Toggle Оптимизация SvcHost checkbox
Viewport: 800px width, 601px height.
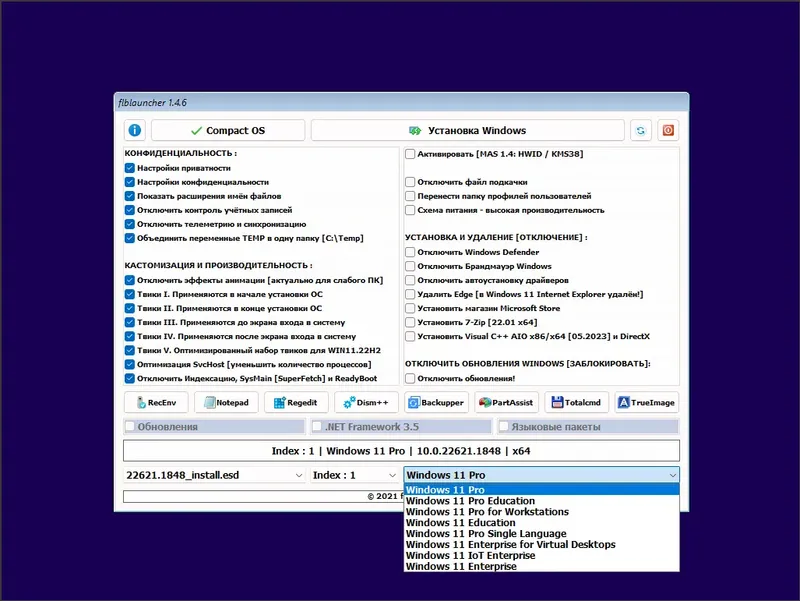coord(130,364)
